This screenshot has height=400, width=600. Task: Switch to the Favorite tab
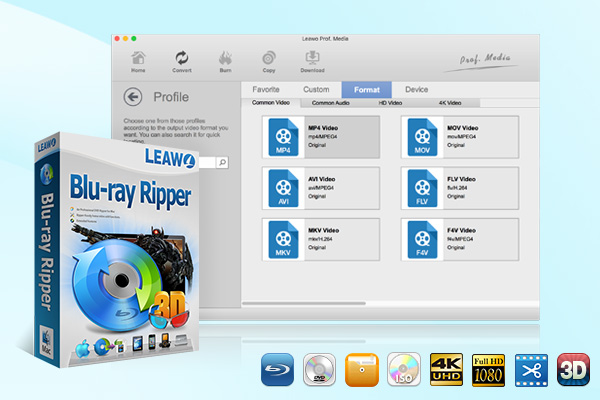point(266,90)
